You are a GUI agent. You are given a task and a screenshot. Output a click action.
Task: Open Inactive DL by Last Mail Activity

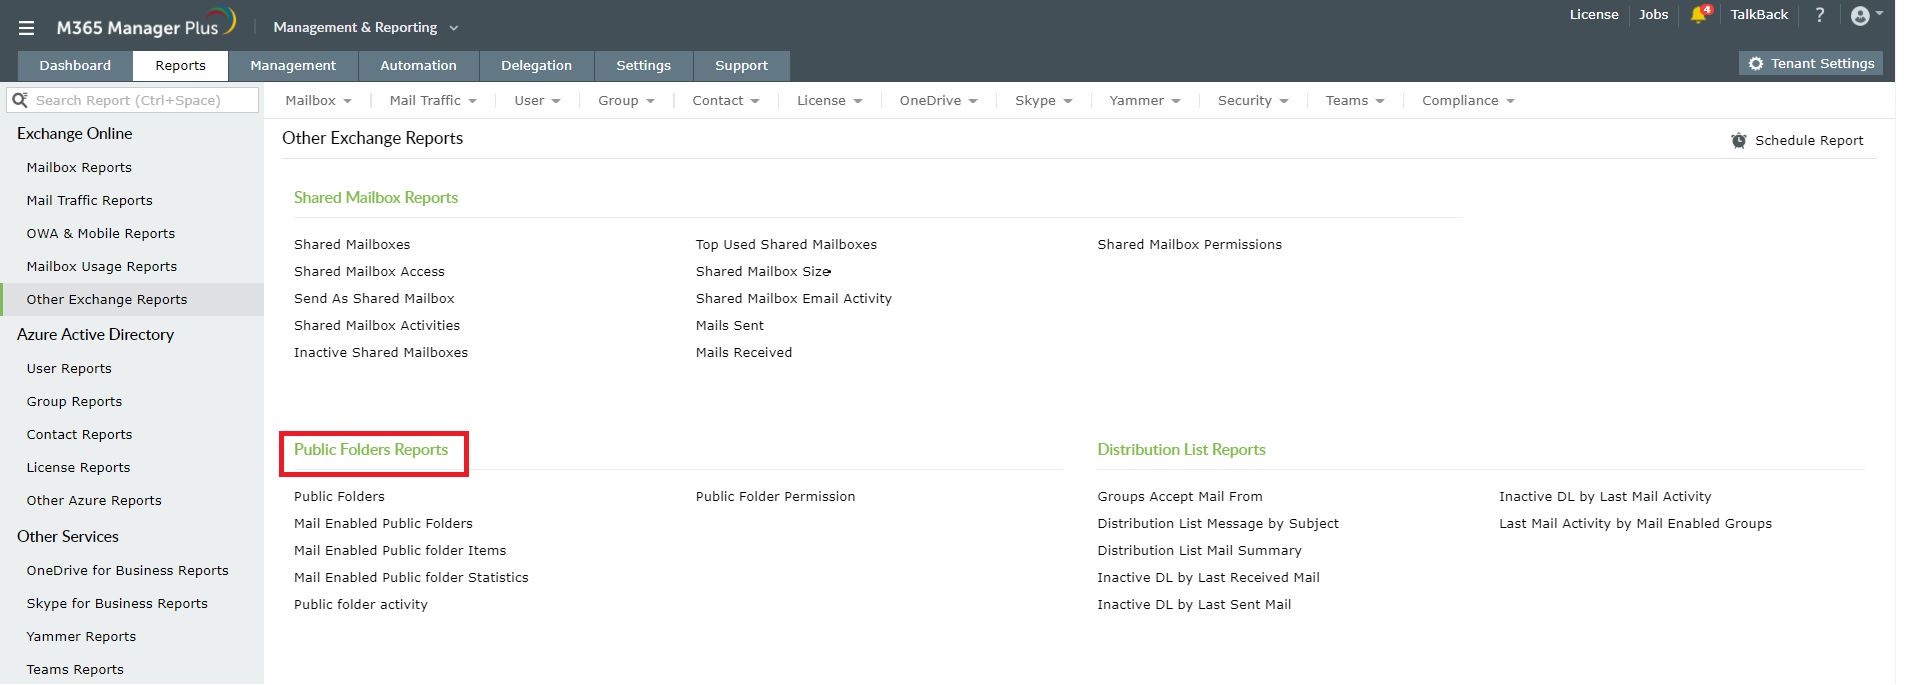[1605, 497]
